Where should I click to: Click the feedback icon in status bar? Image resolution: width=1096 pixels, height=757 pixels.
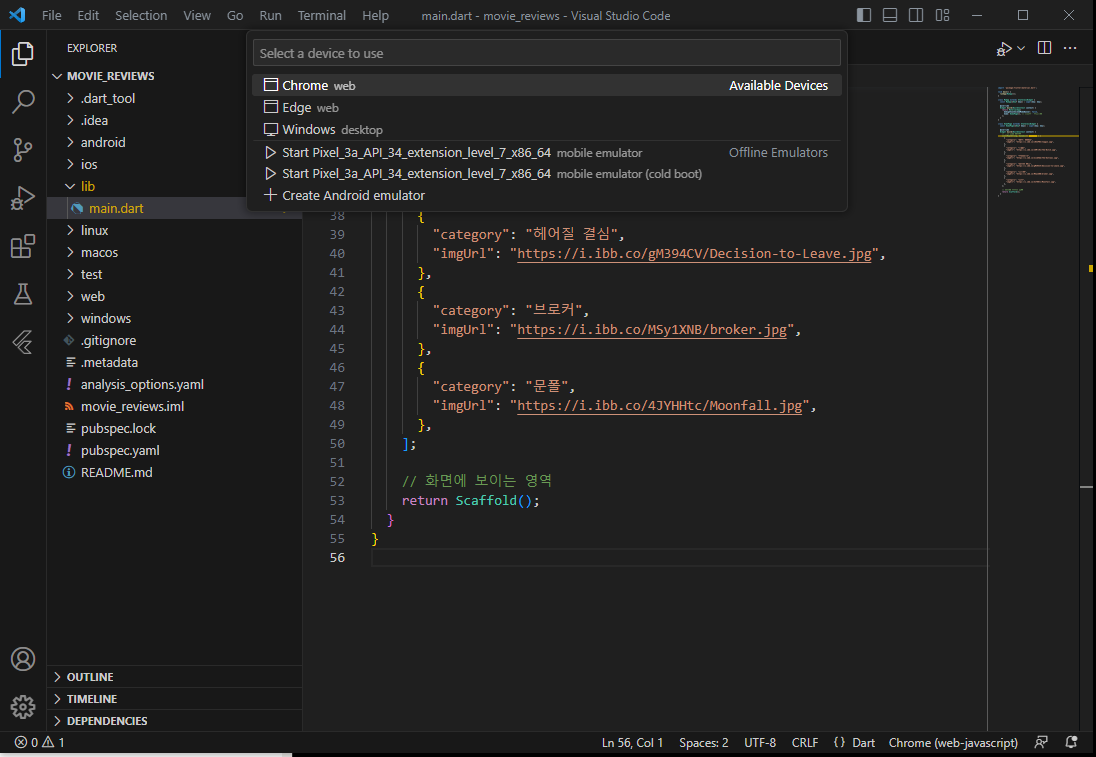(1041, 742)
